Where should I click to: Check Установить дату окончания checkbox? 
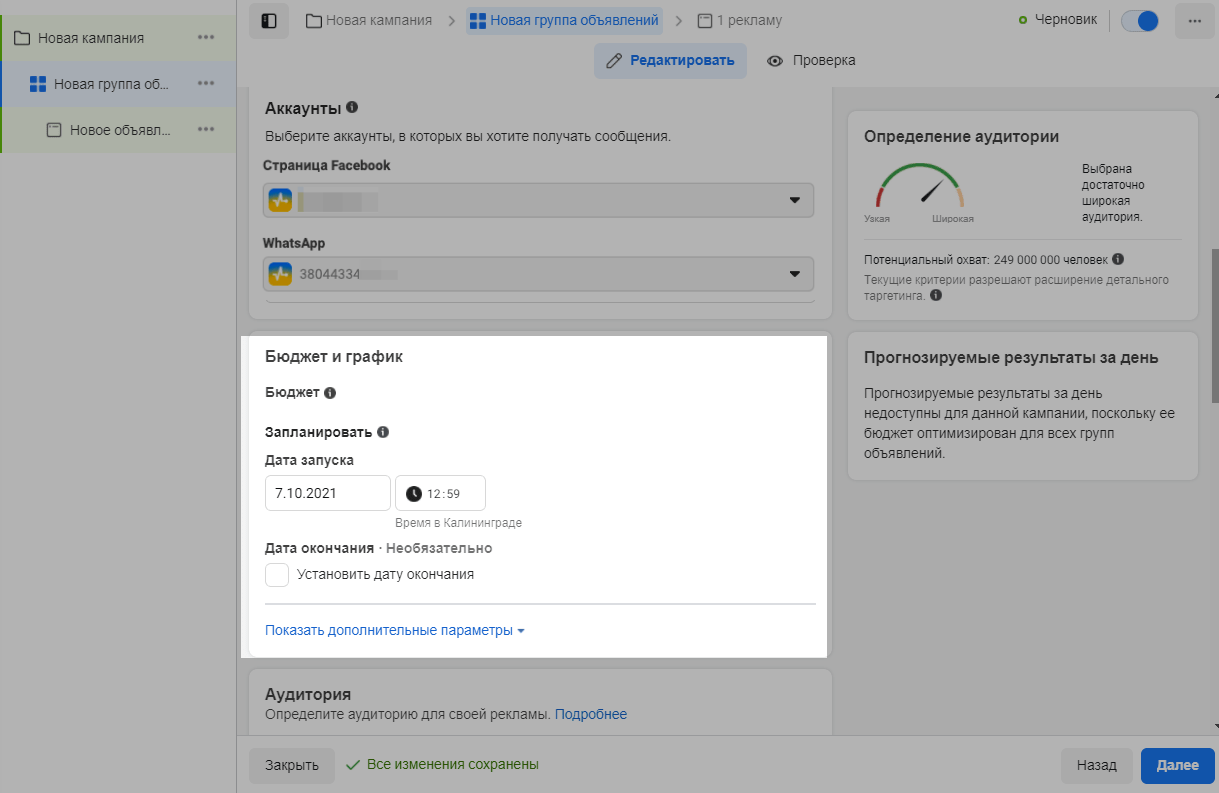click(277, 575)
